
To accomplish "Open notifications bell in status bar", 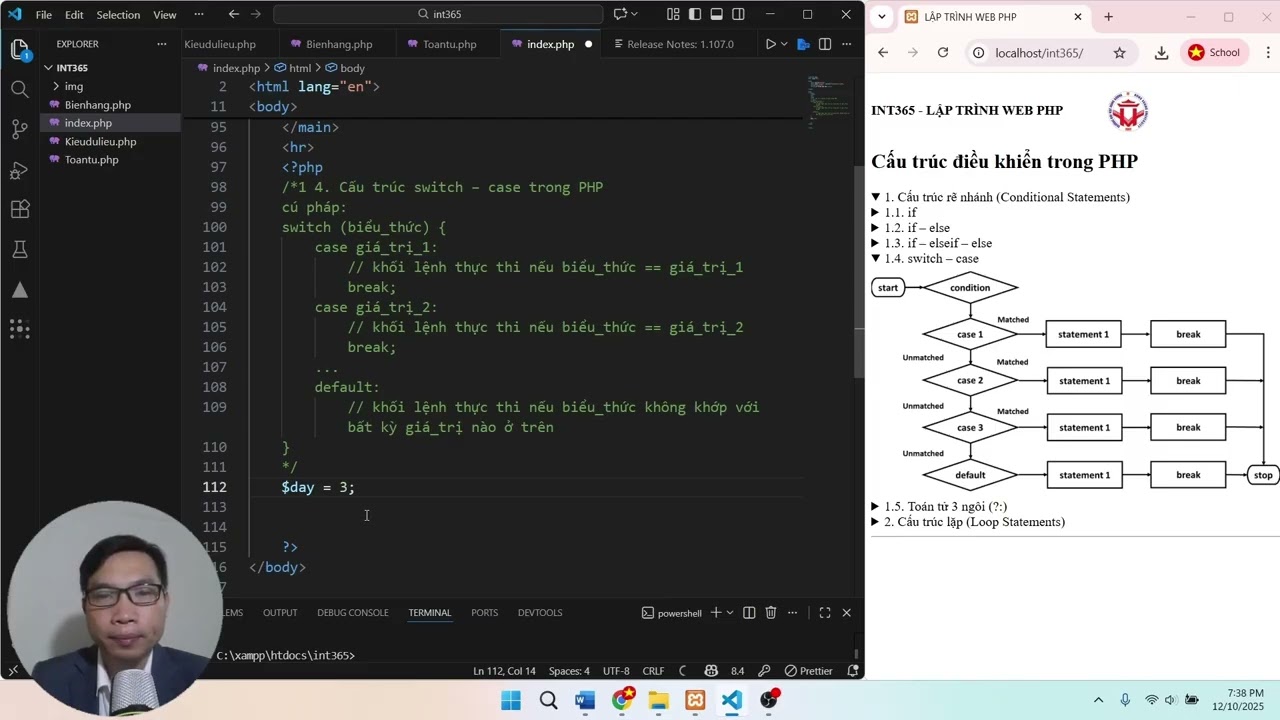I will [x=851, y=671].
